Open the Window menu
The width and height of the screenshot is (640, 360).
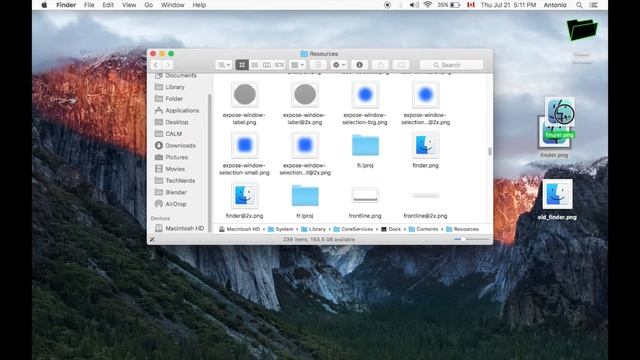point(173,5)
